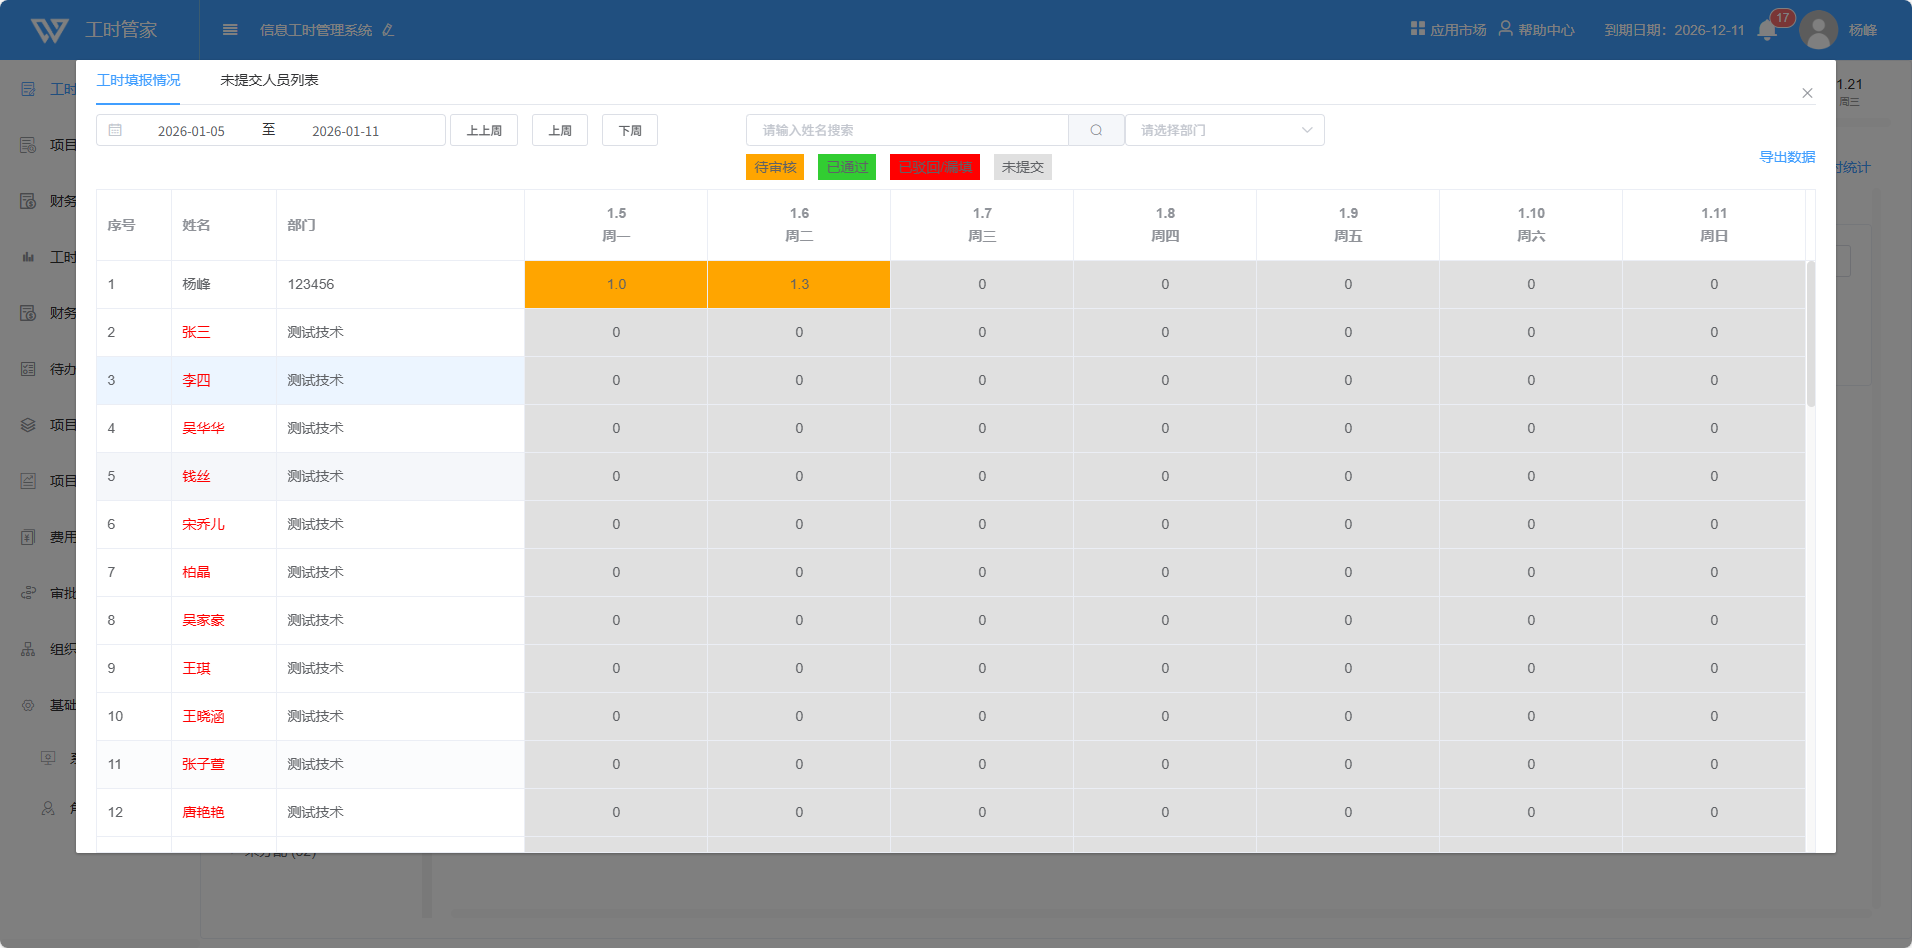The image size is (1912, 948).
Task: Click the 上上周 button
Action: (484, 130)
